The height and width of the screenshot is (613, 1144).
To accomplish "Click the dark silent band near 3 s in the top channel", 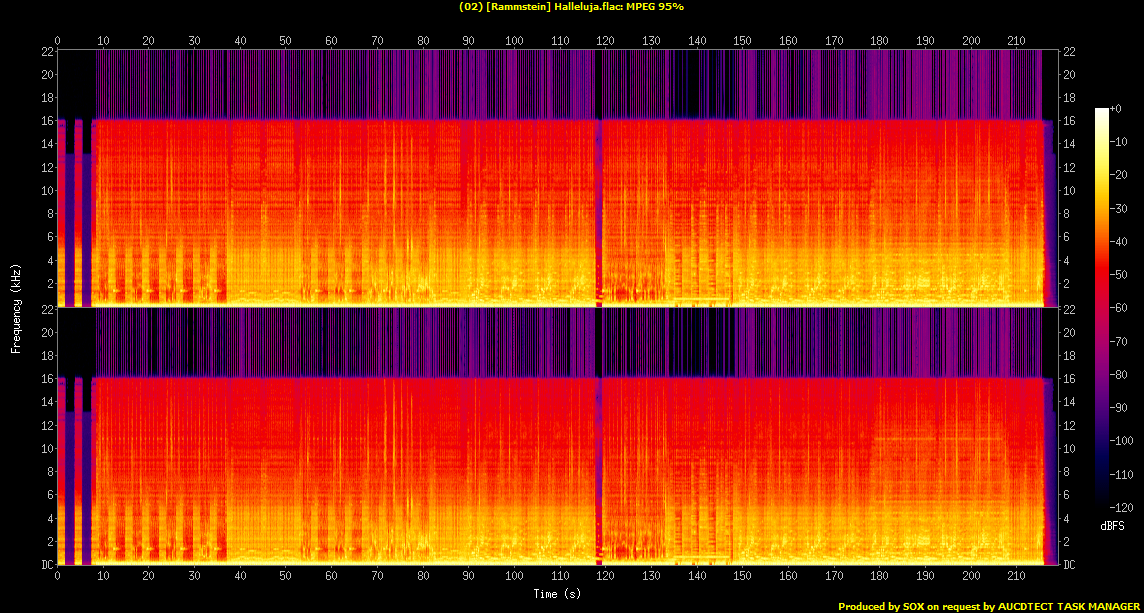I will (69, 210).
